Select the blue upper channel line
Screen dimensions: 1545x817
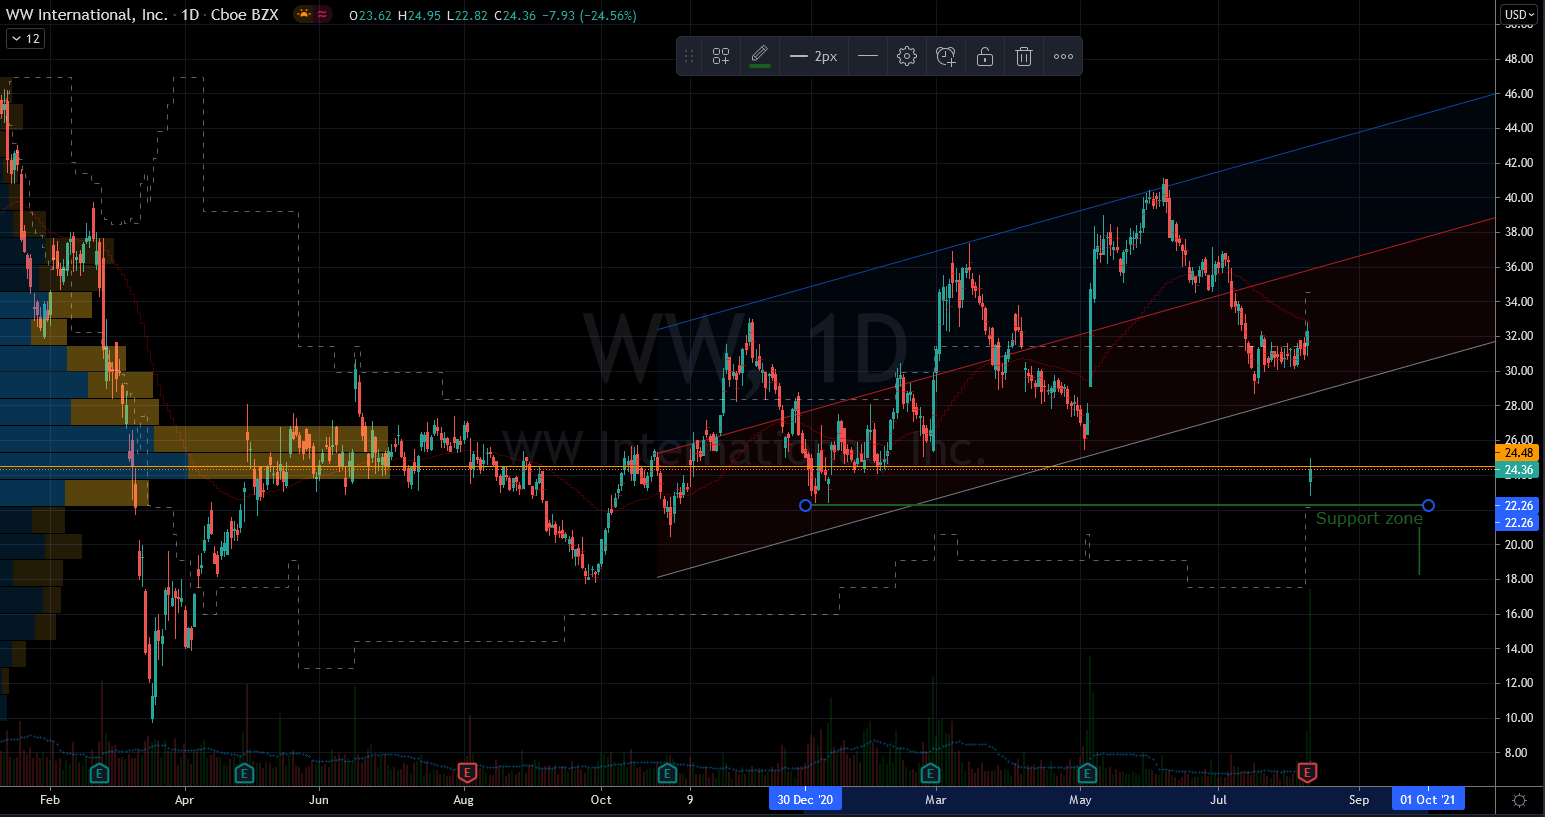[1078, 211]
